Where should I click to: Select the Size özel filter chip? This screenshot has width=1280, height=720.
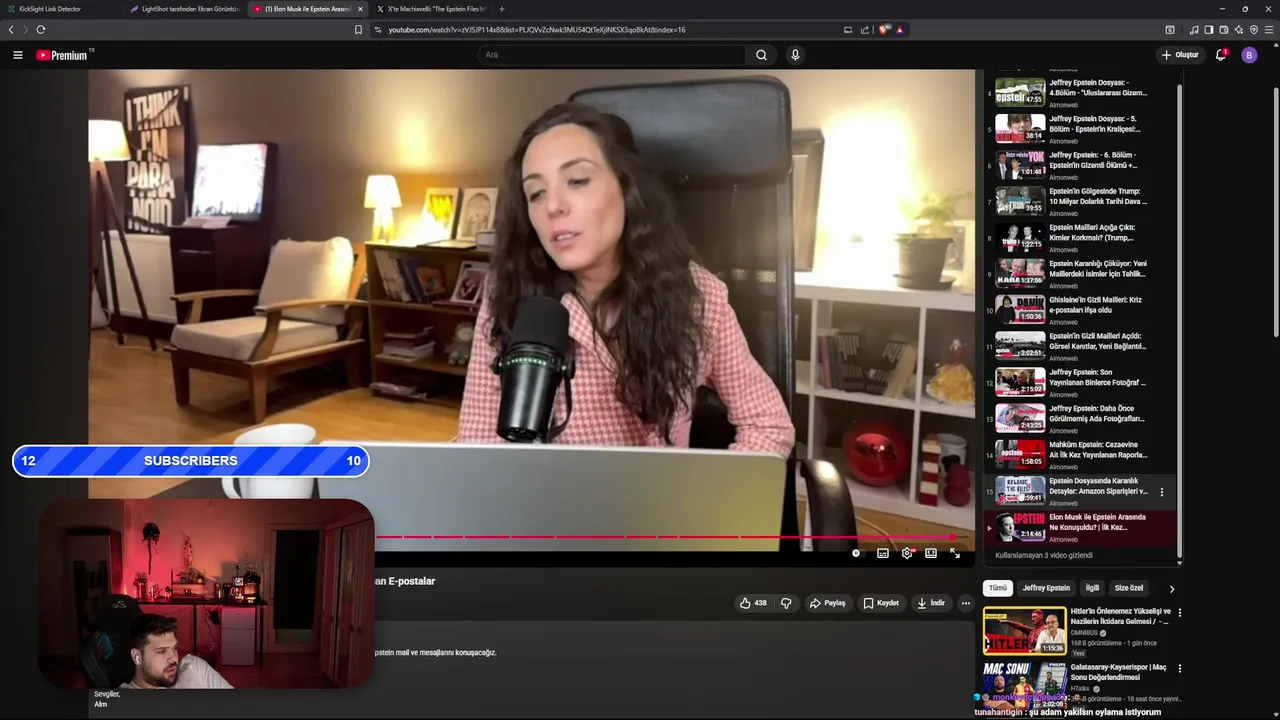coord(1129,588)
